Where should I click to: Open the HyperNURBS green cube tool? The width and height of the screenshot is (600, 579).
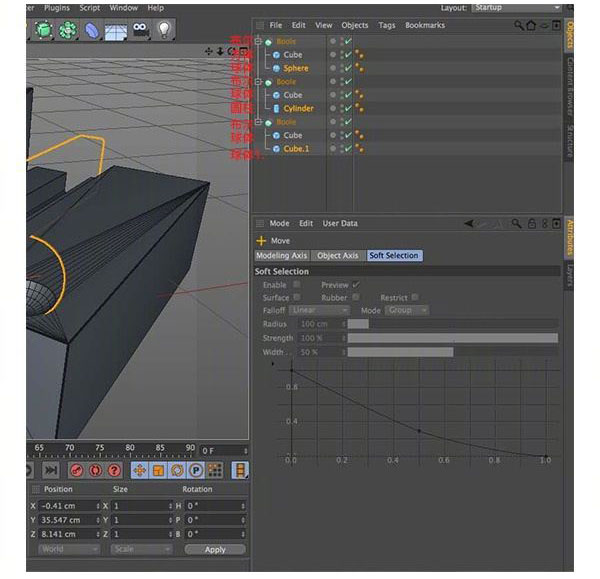(44, 30)
